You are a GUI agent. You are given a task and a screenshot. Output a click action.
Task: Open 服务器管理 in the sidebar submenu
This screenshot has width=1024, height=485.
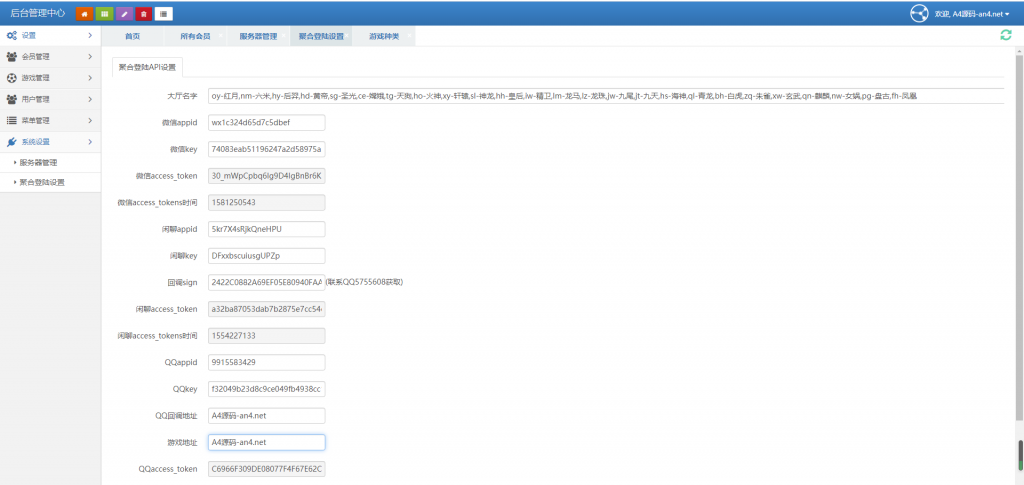tap(38, 162)
